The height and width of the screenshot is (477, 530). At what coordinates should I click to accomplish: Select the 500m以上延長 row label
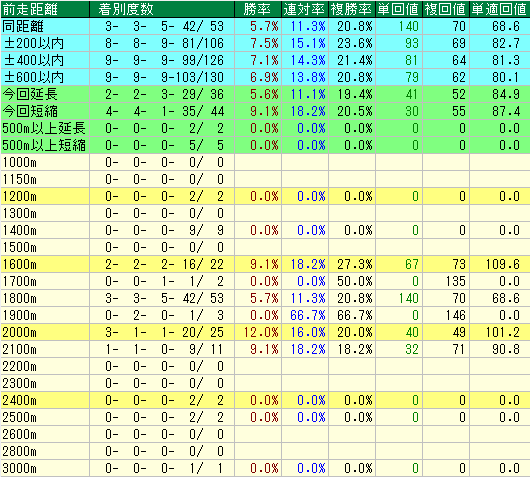coord(45,128)
